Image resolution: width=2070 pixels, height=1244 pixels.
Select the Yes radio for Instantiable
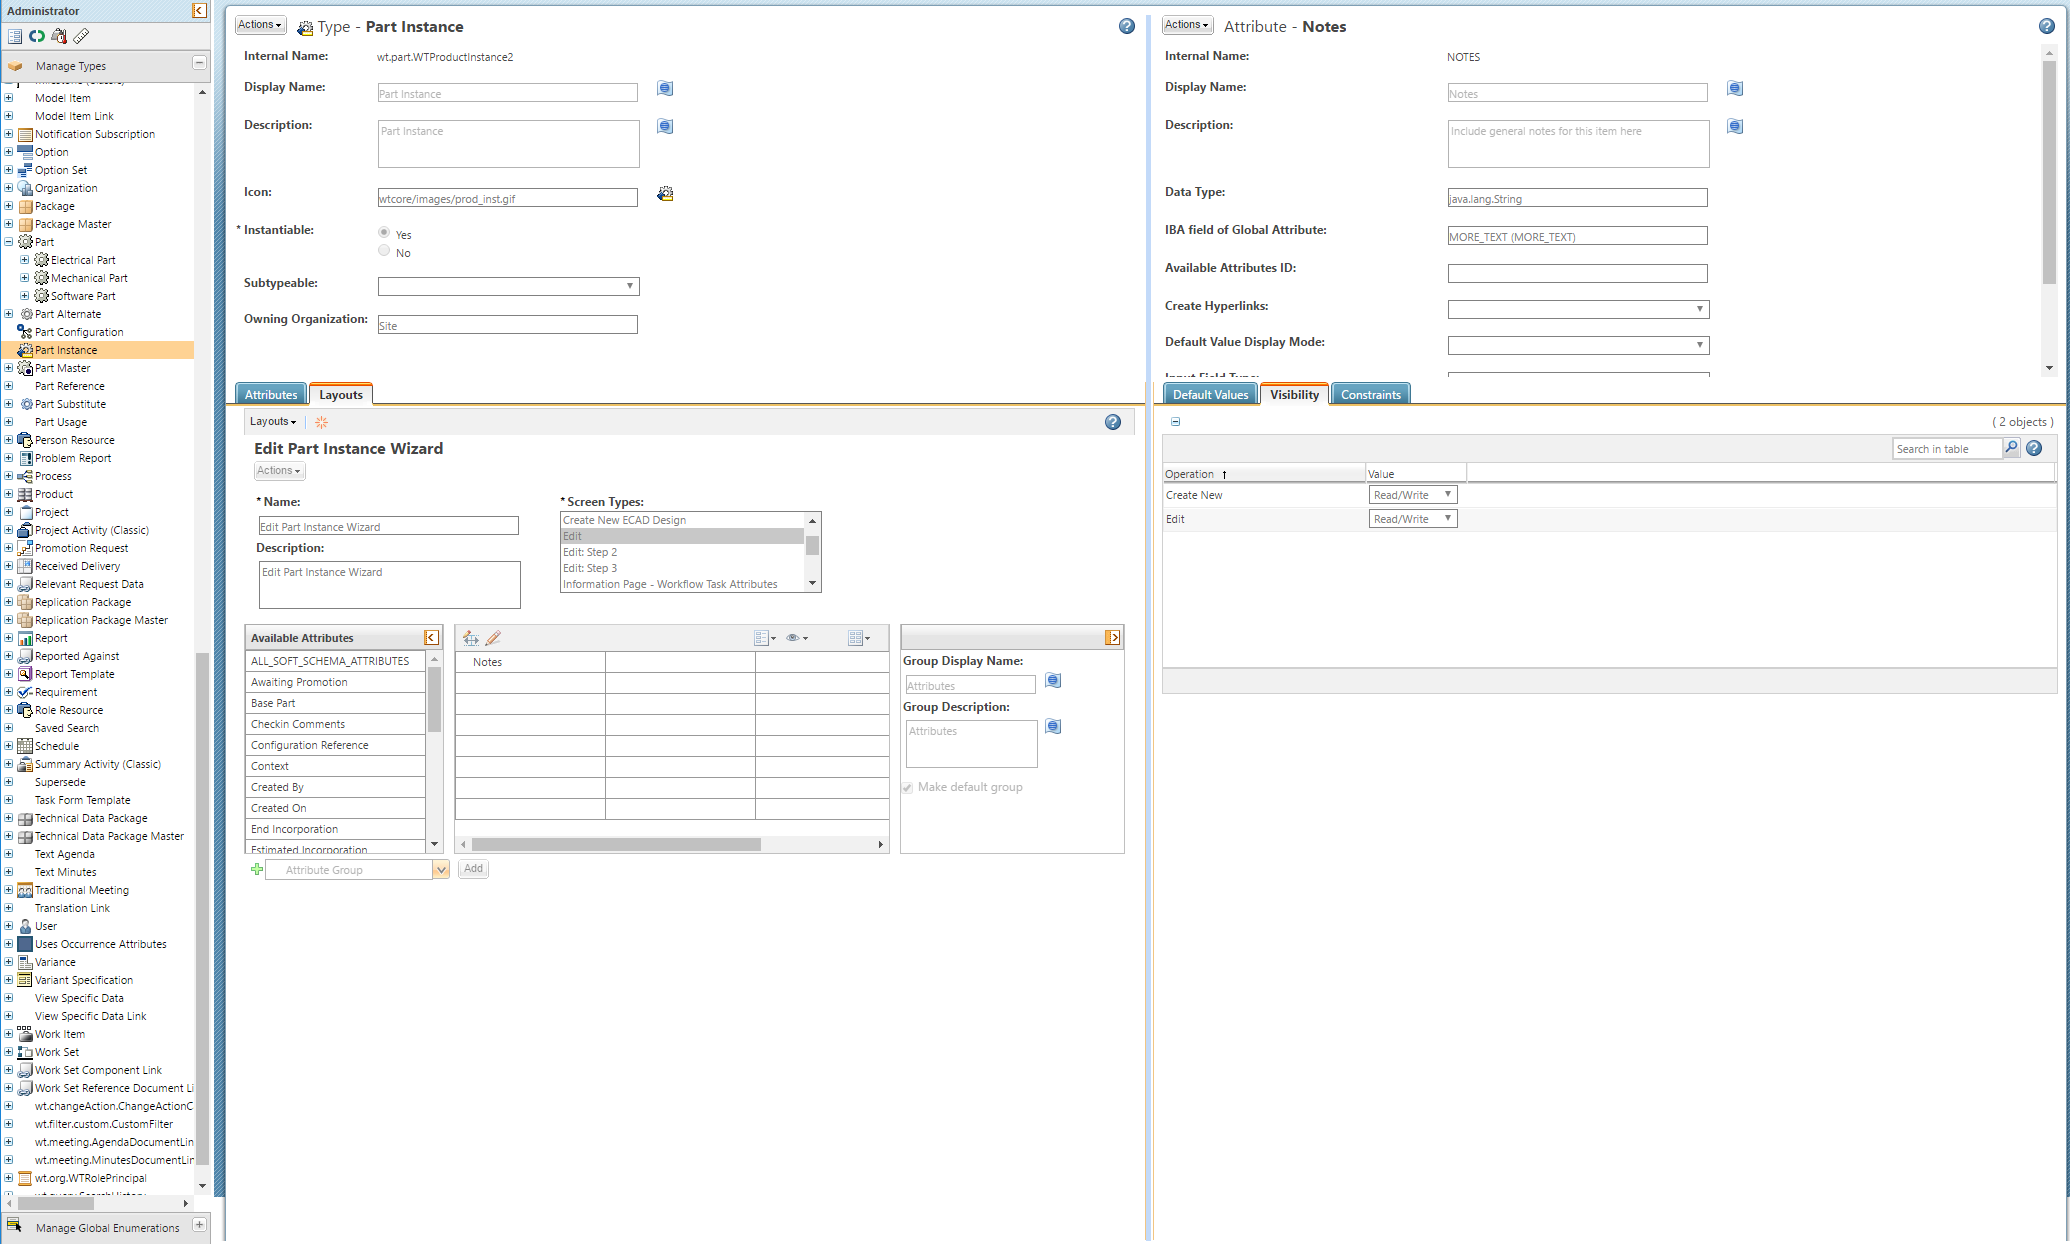point(384,231)
